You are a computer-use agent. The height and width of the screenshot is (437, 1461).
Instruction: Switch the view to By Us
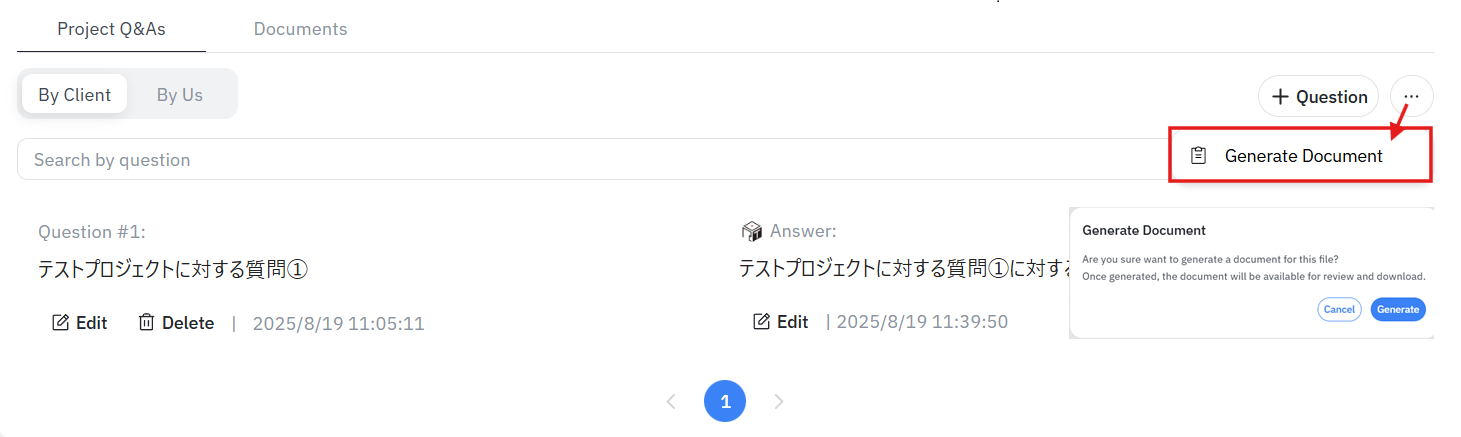(180, 95)
